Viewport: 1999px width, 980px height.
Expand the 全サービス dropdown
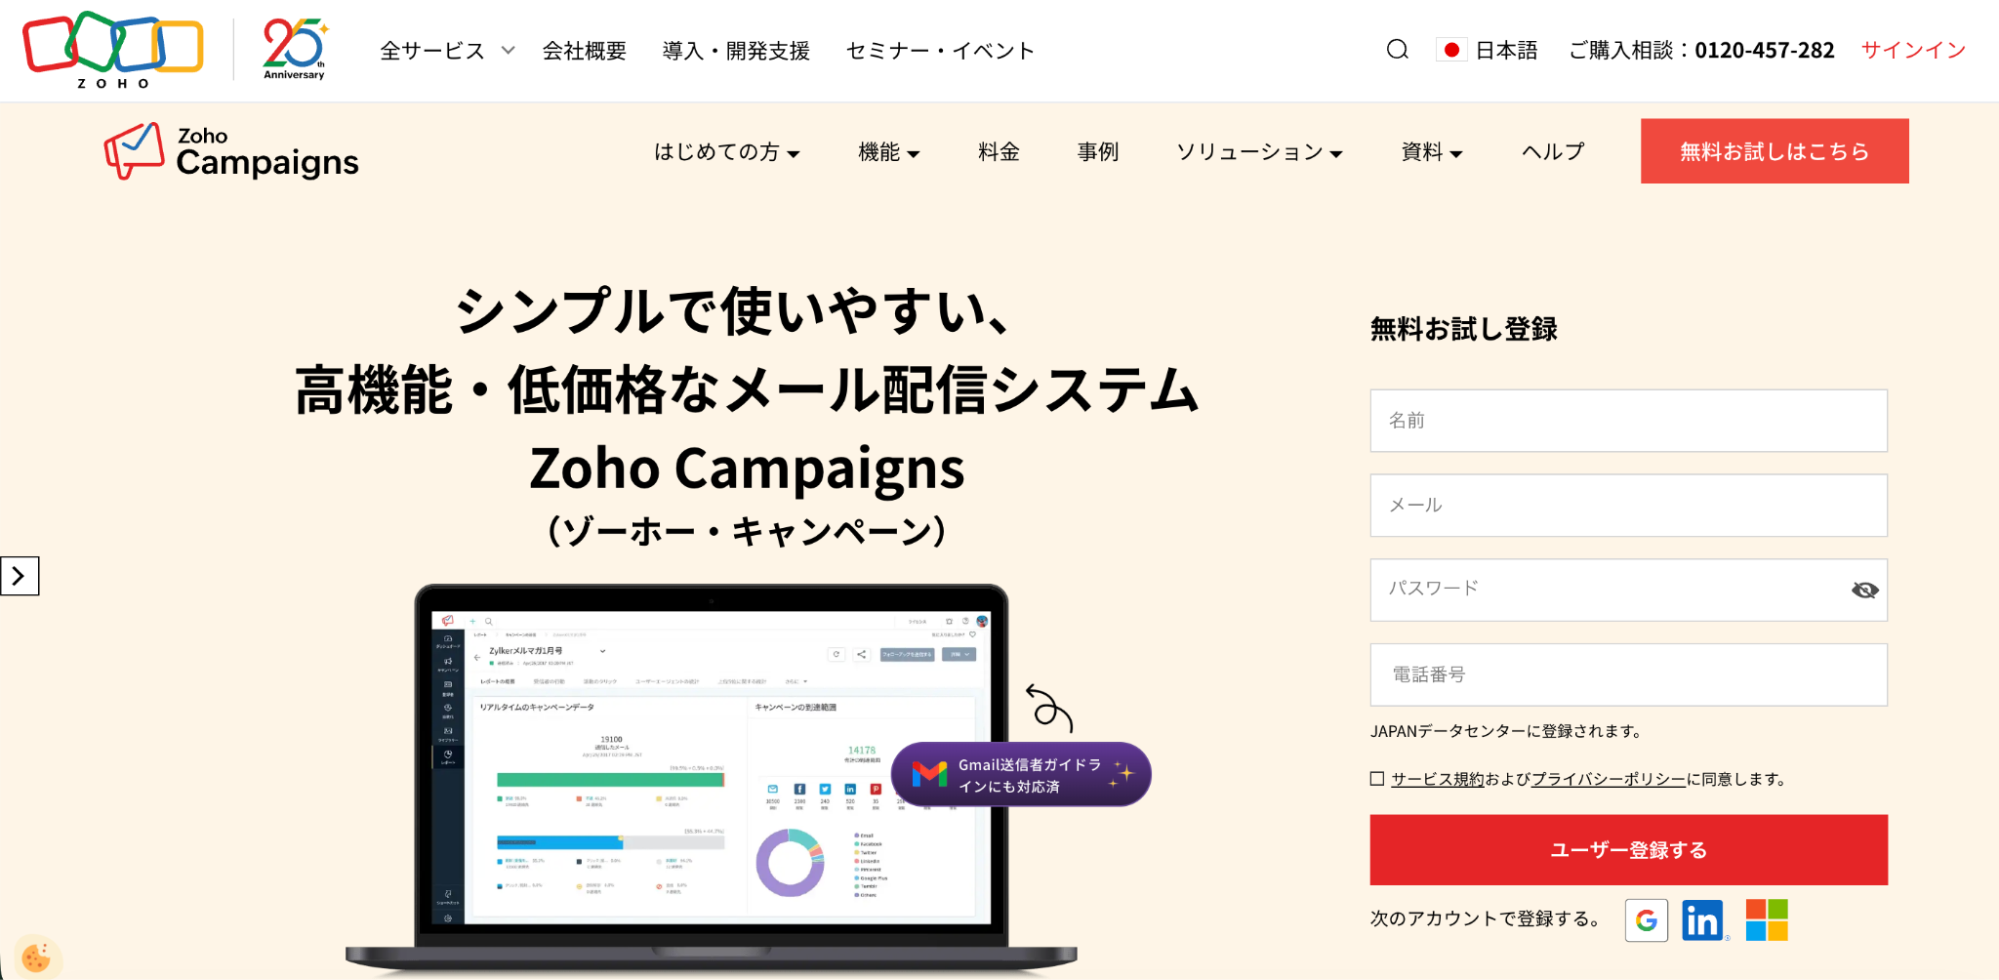pos(446,50)
